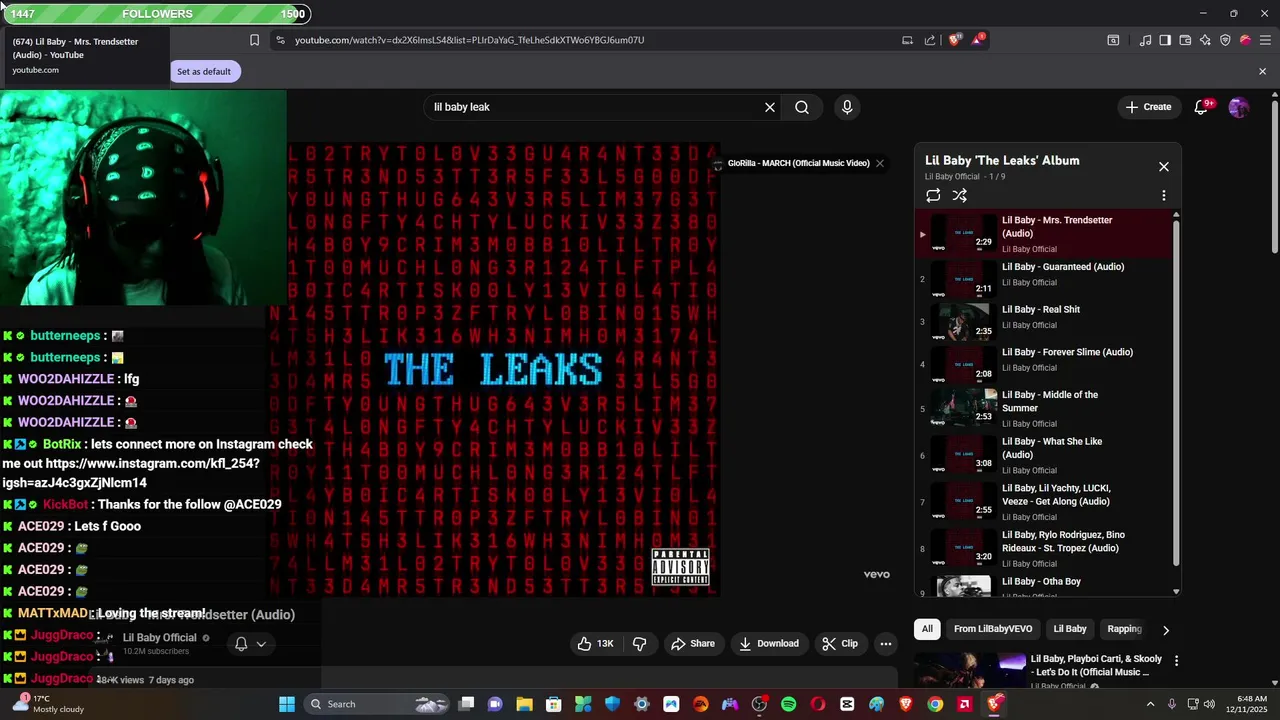Open 'Lil Baby, Playboi Carti, & Skooly' recommended thumbnail
Screen dimensions: 1280x720
[970, 671]
